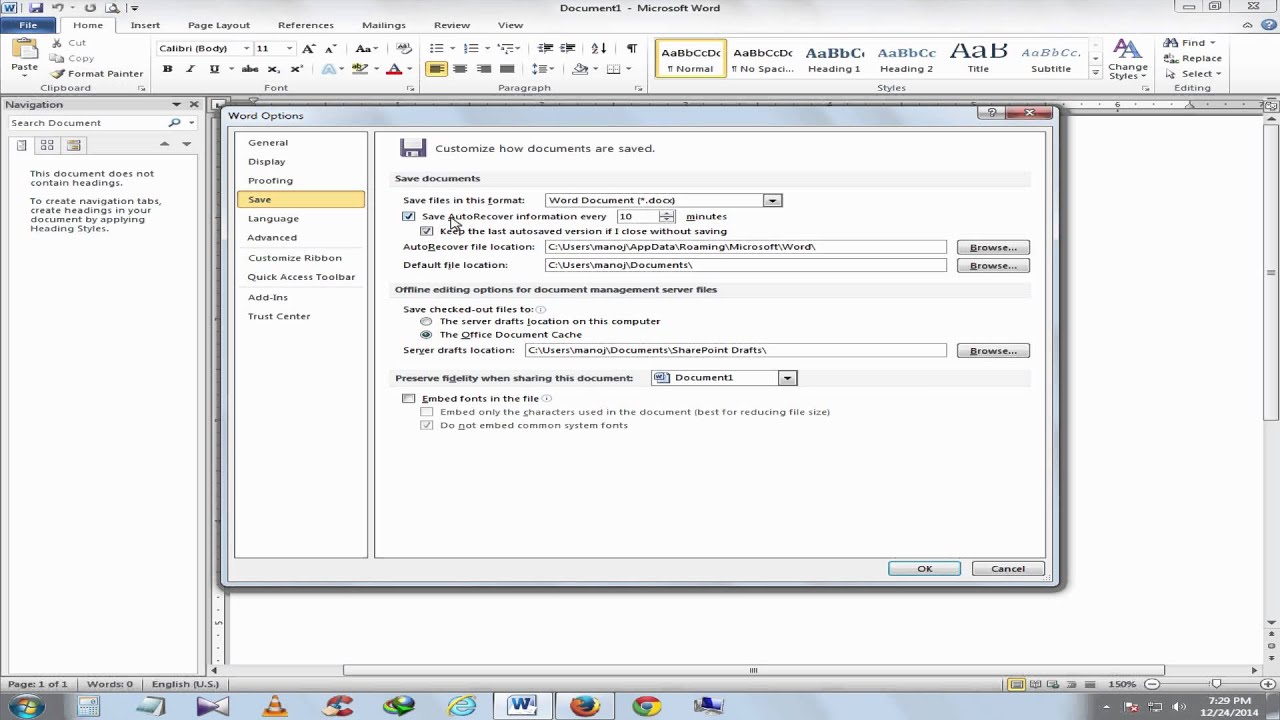Click the Clear Formatting icon
This screenshot has width=1280, height=720.
coord(404,48)
